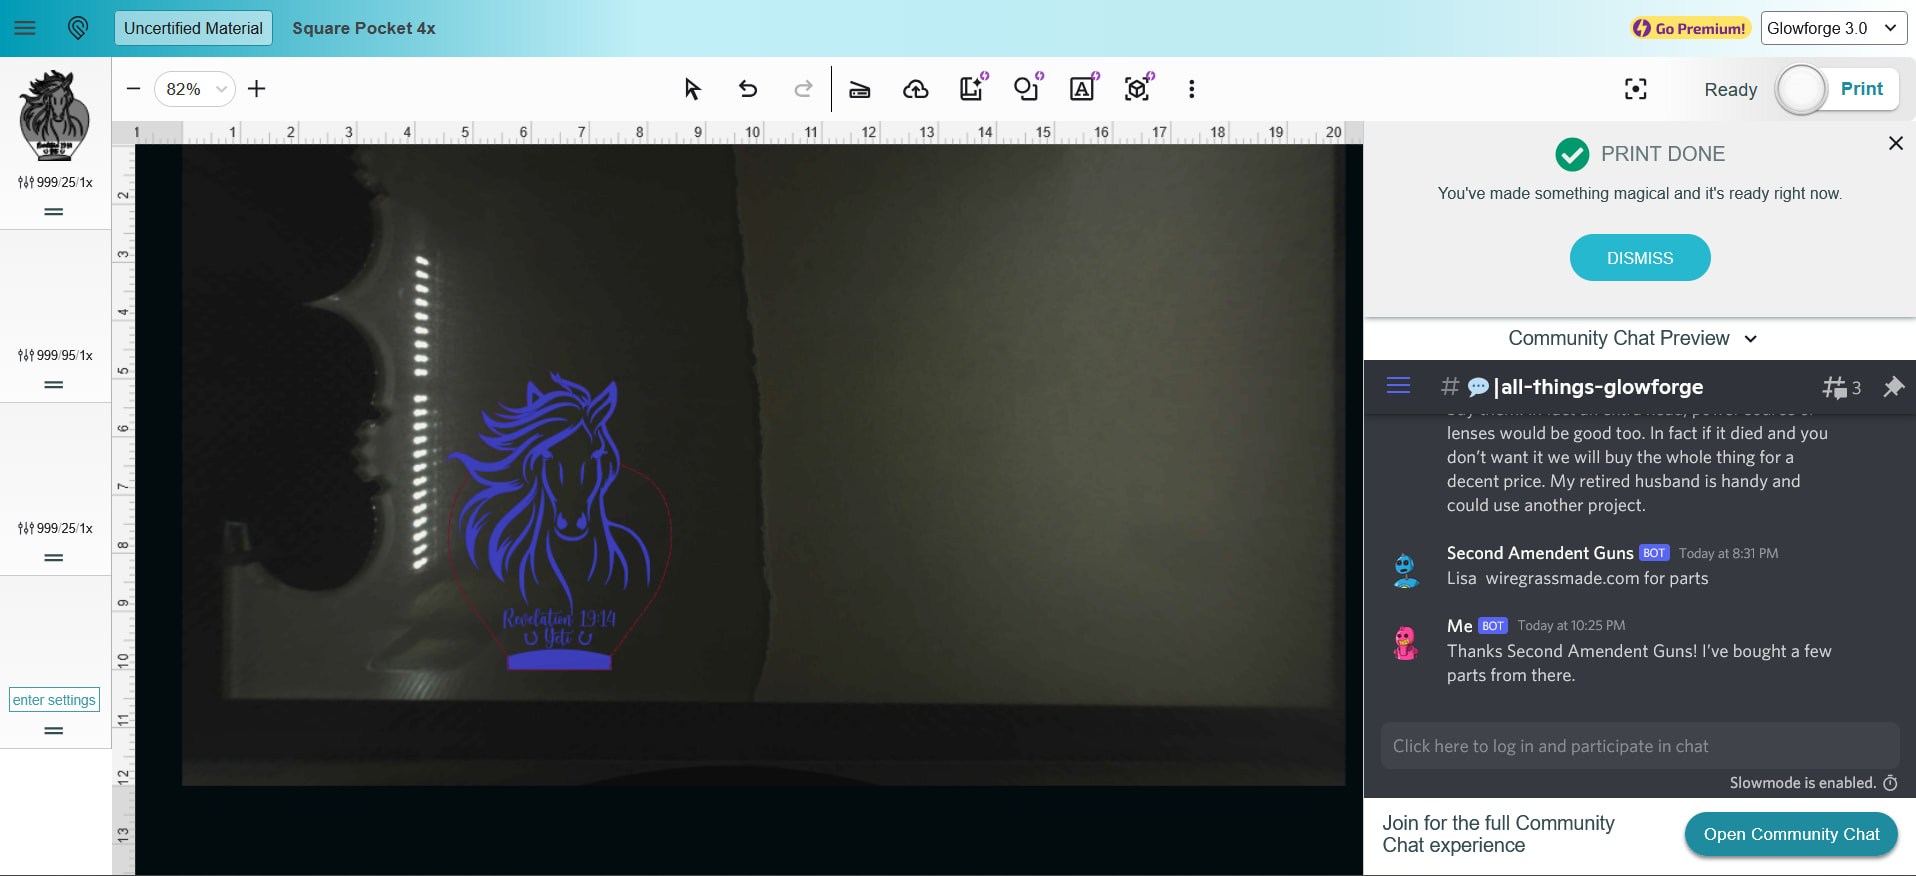Undo the last action

coord(748,89)
